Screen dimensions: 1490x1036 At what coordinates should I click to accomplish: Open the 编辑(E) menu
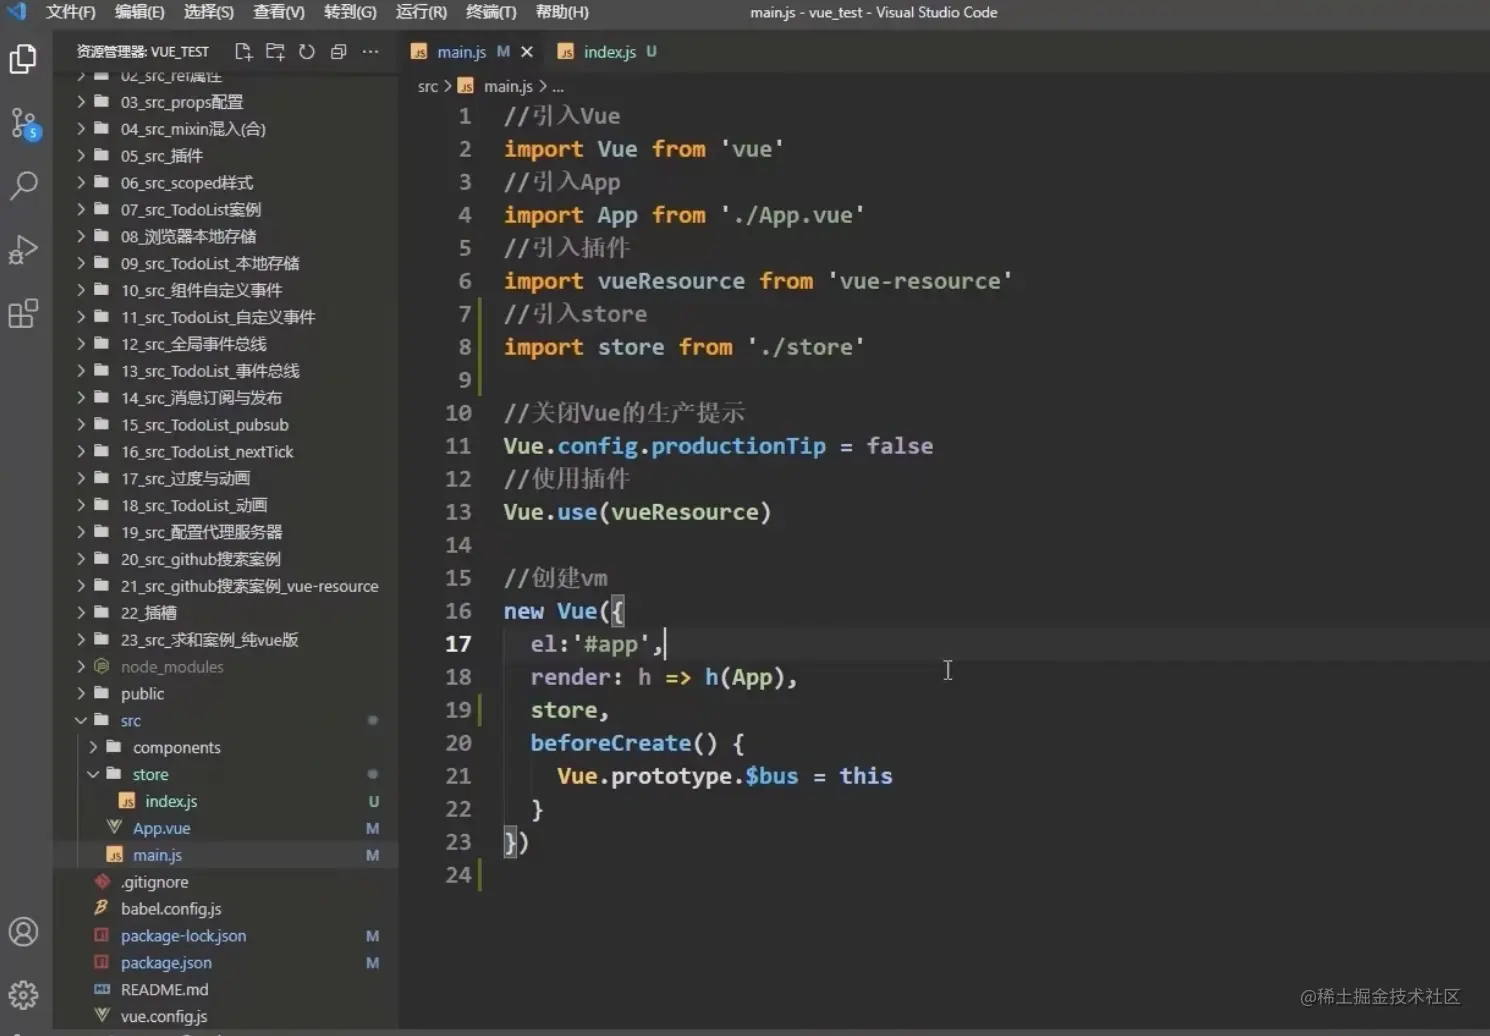139,12
